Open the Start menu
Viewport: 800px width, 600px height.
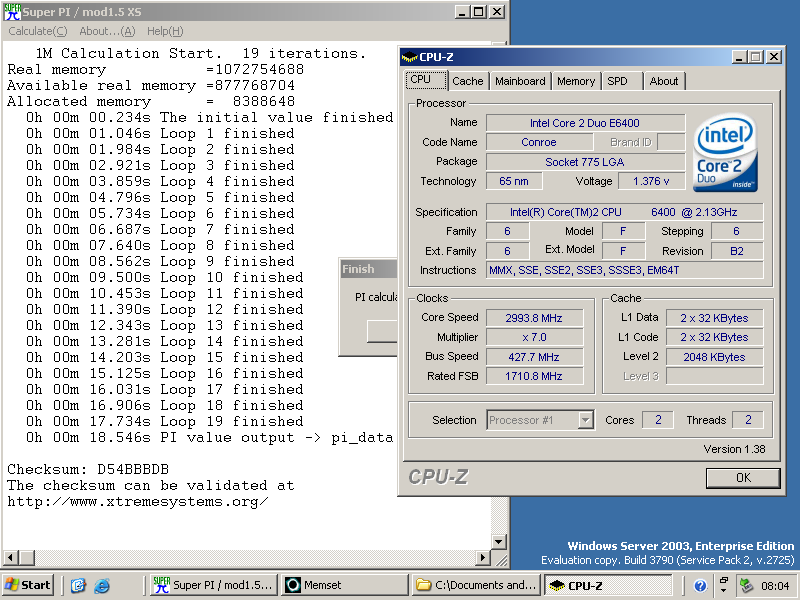(x=28, y=585)
